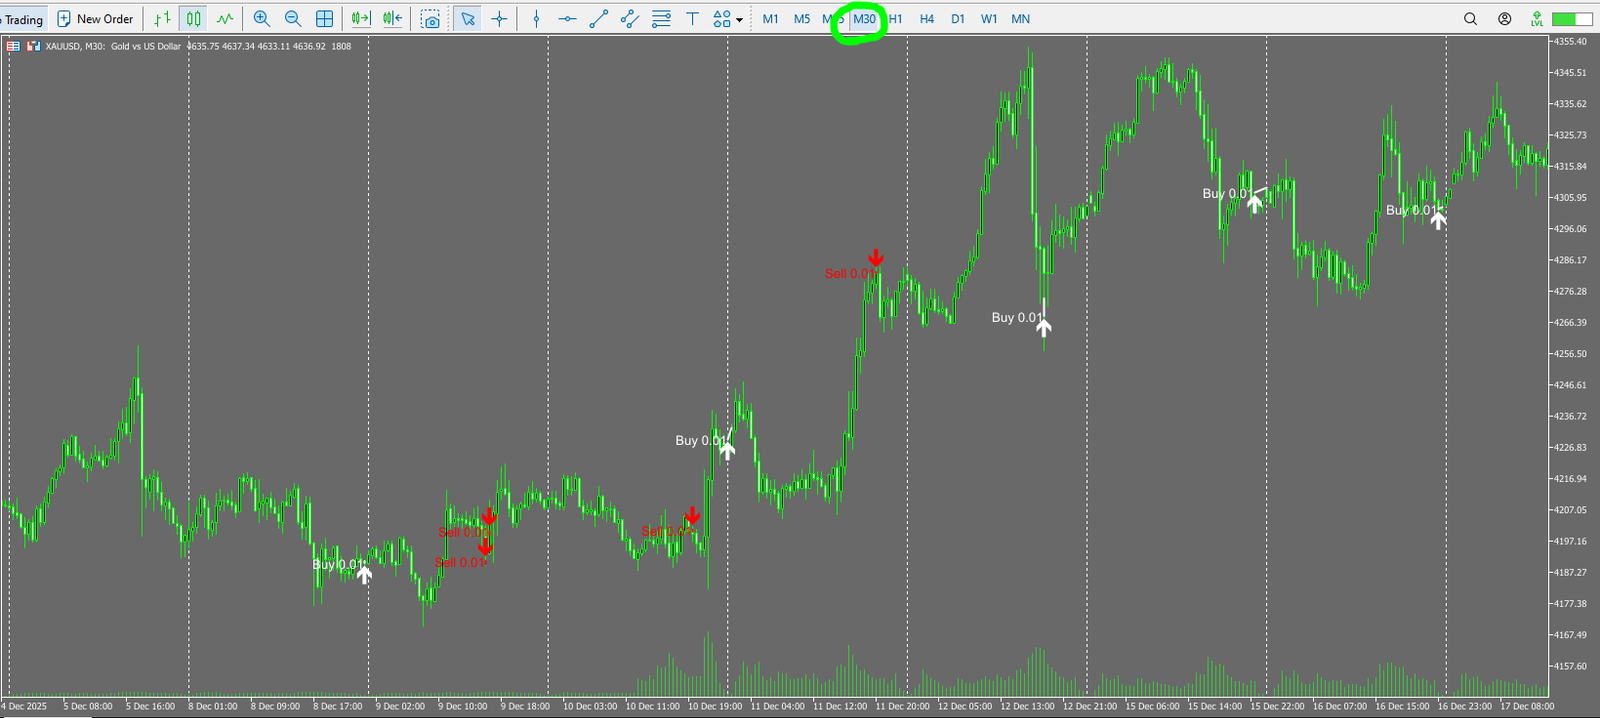Select the M30 timeframe button
Viewport: 1600px width, 718px height.
tap(864, 19)
